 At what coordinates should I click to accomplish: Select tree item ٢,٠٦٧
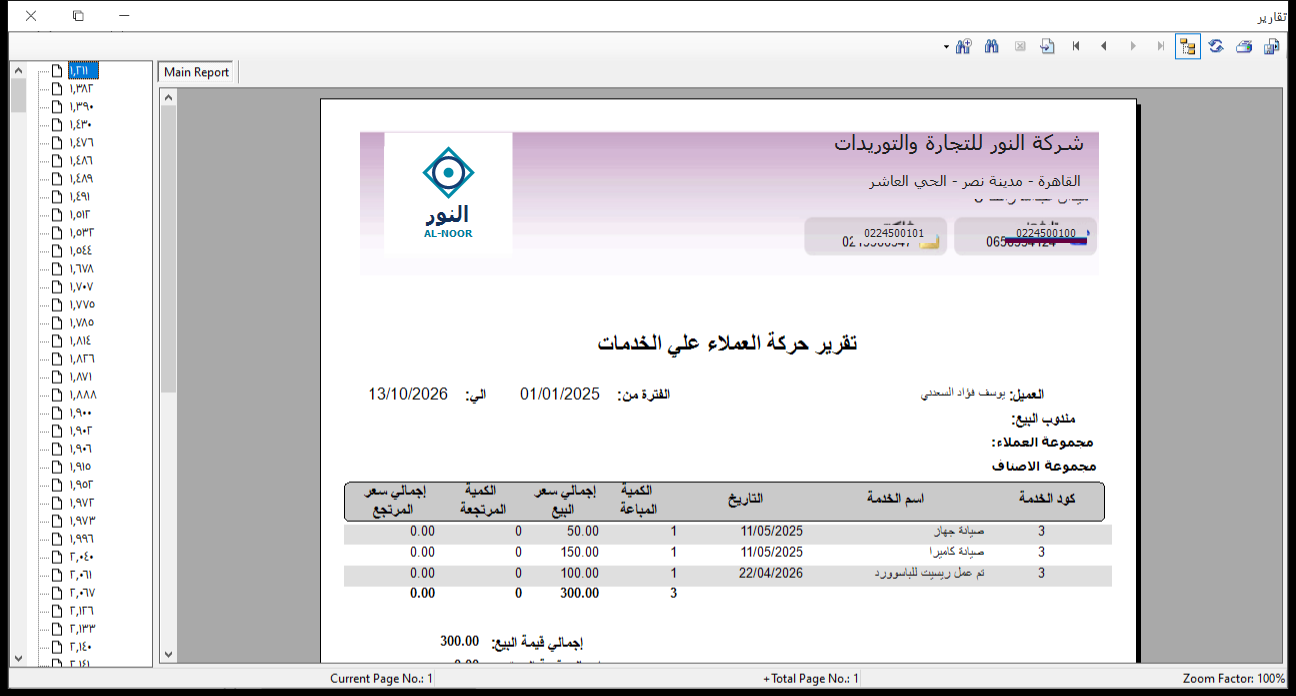82,592
